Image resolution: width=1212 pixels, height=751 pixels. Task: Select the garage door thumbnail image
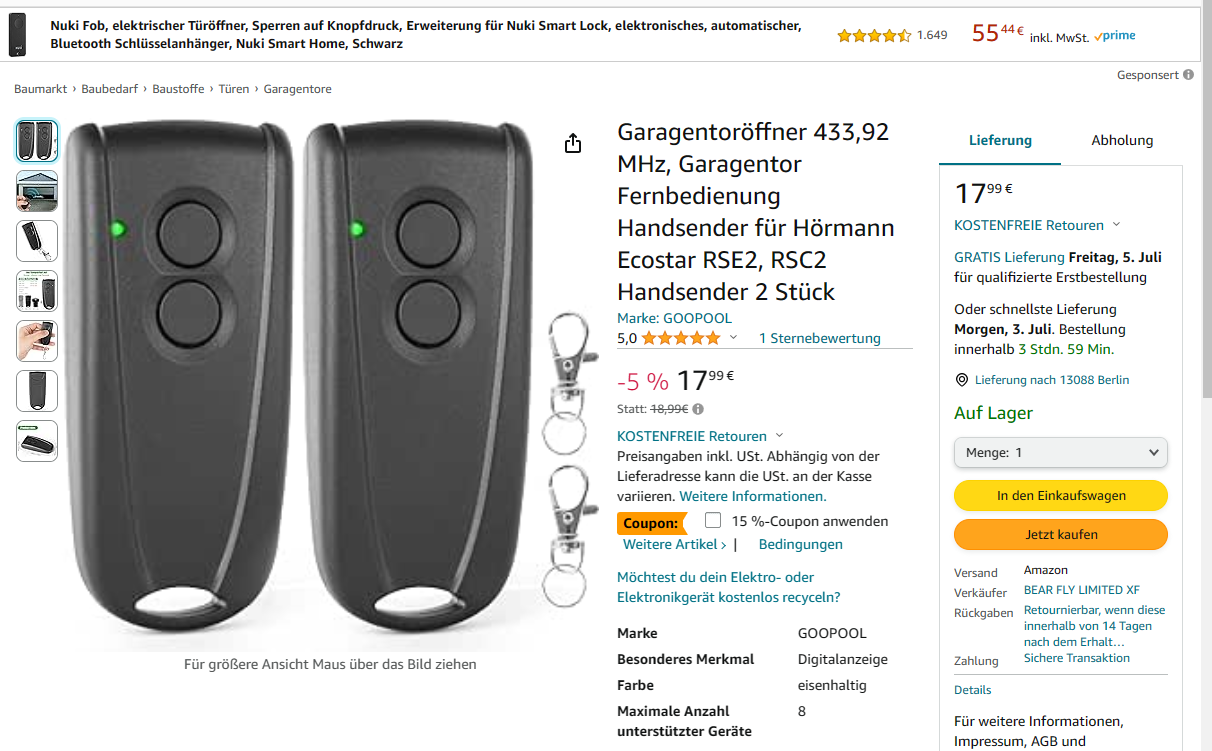[37, 191]
